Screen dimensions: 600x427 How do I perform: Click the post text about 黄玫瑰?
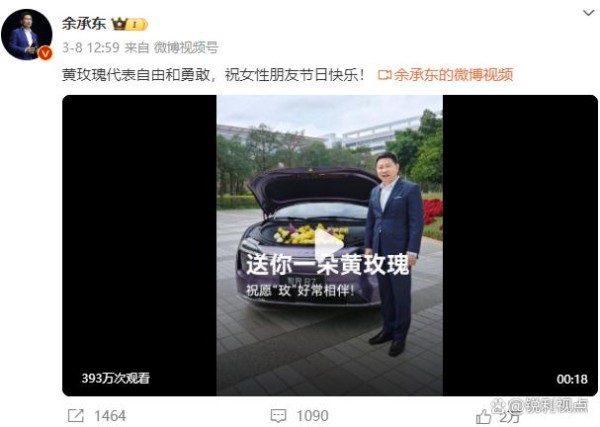coord(213,75)
